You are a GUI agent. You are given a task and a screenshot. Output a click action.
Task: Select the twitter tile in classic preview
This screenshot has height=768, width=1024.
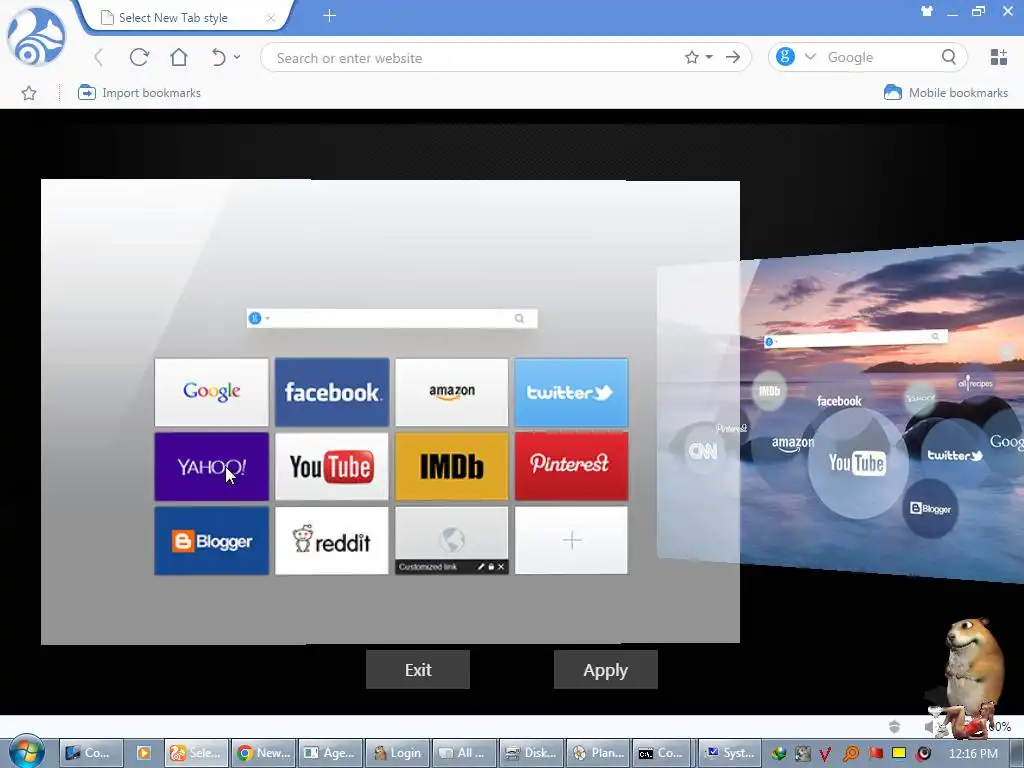(x=571, y=392)
